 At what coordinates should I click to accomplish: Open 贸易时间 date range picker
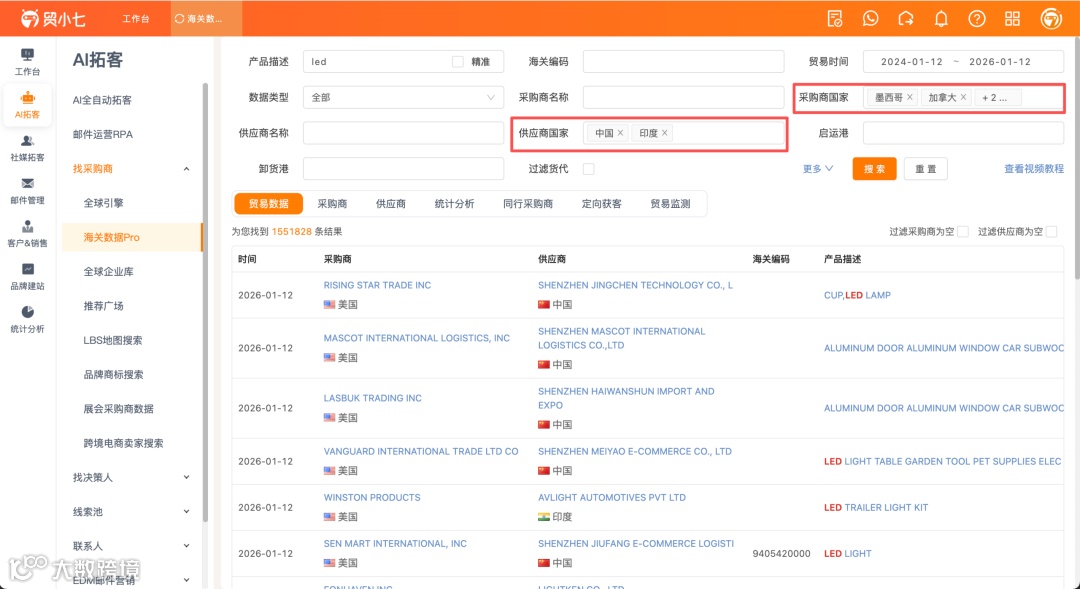pos(963,61)
